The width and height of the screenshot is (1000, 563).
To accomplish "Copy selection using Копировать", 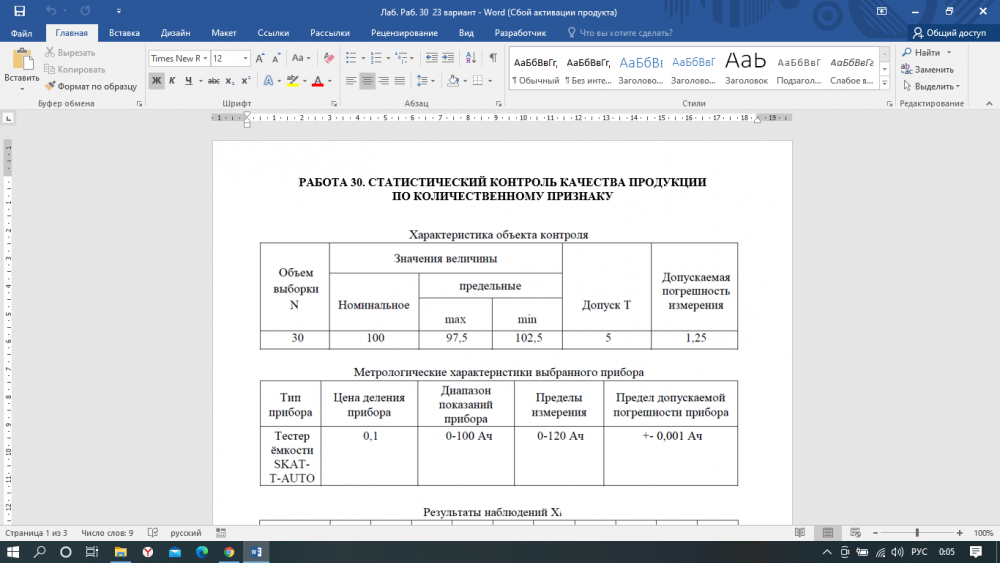I will pos(75,69).
